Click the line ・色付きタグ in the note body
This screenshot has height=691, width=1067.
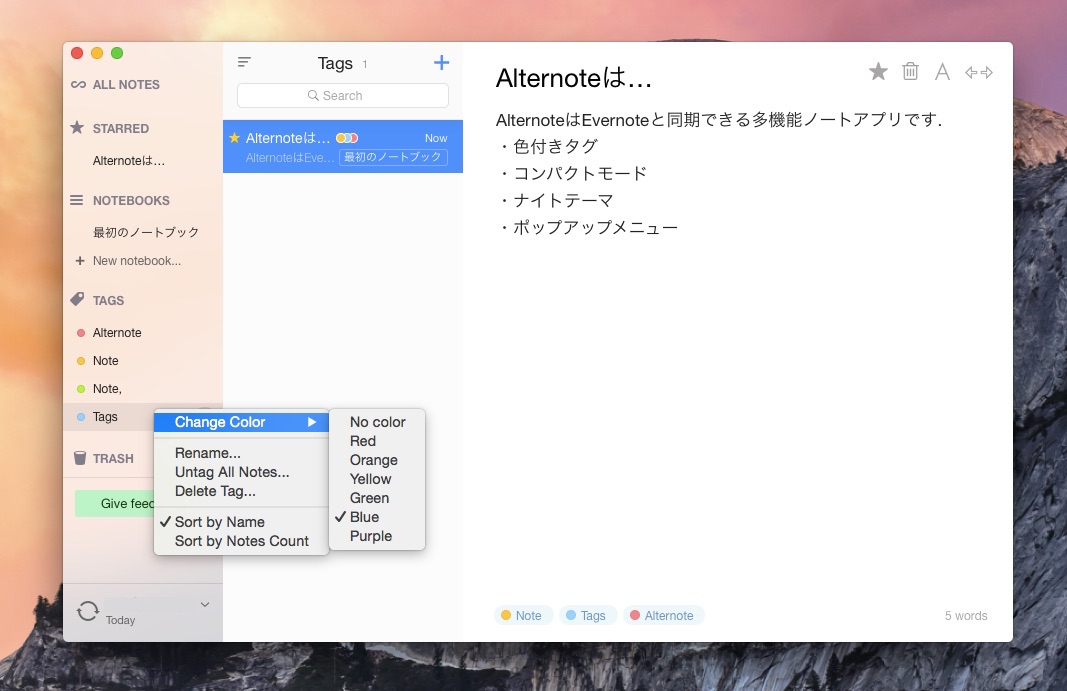pyautogui.click(x=548, y=146)
